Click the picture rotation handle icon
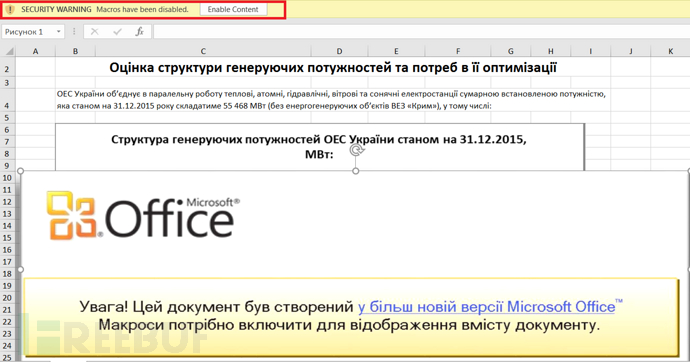The width and height of the screenshot is (690, 362). point(356,150)
